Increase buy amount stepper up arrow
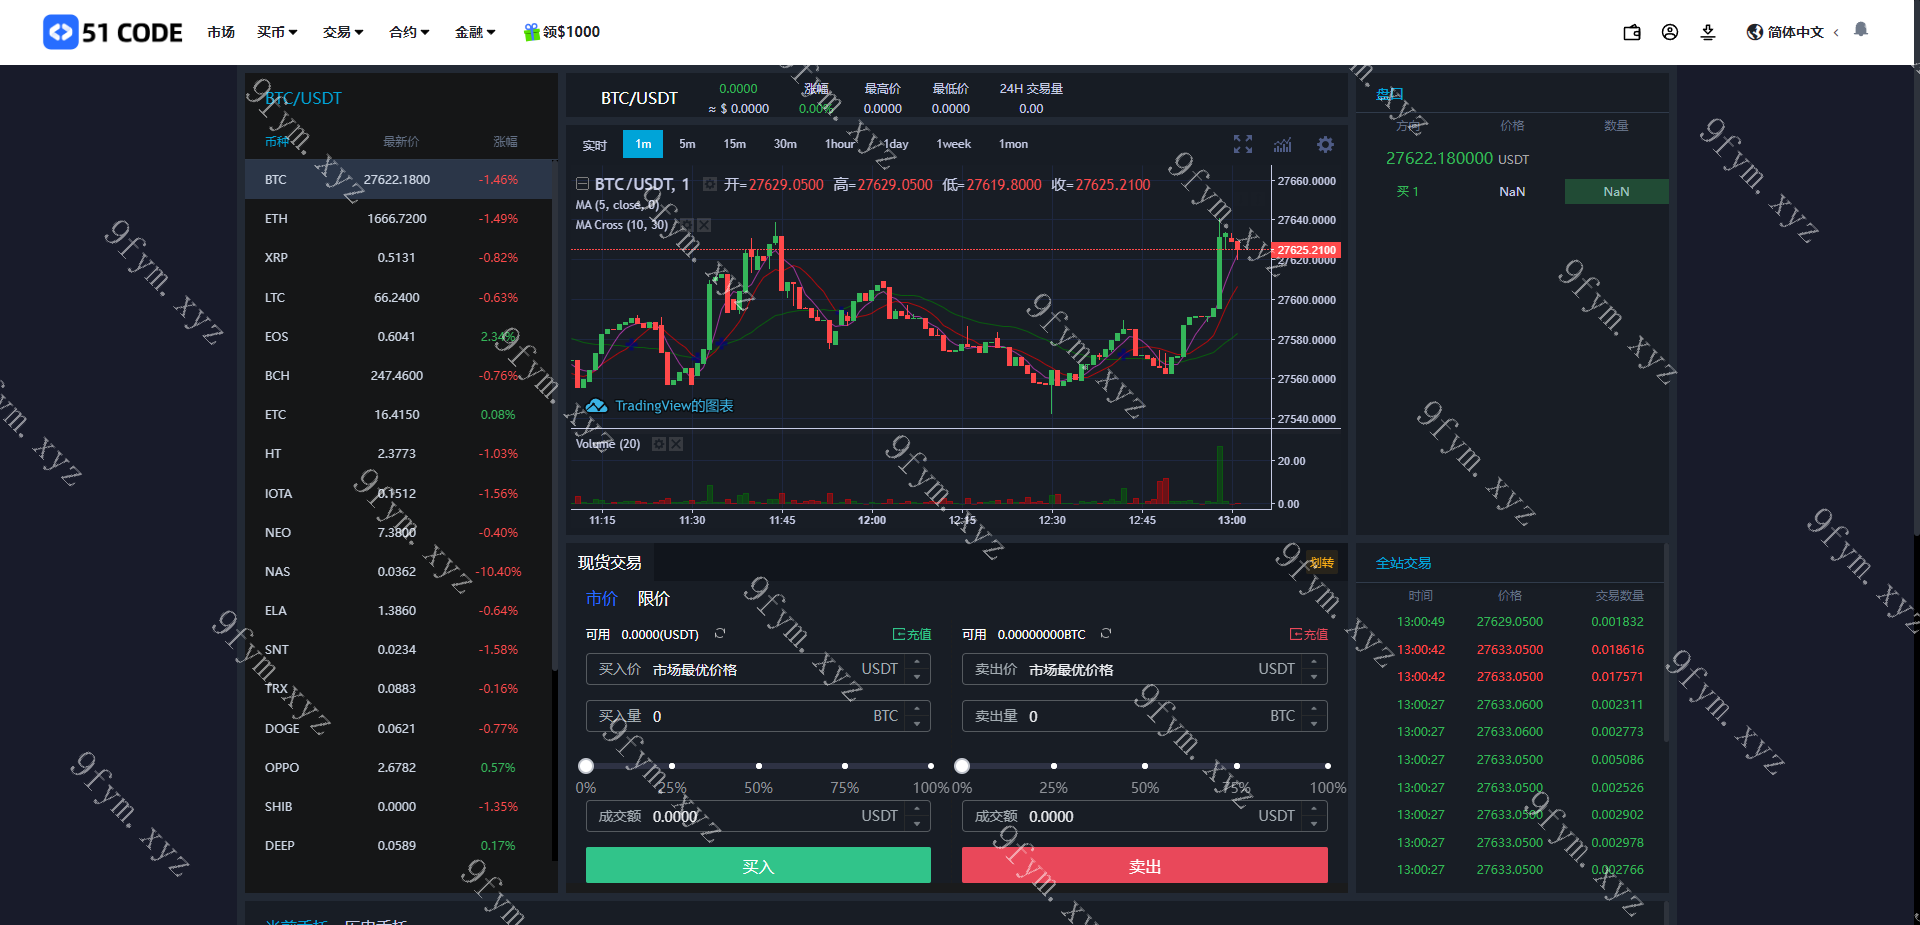Viewport: 1920px width, 925px height. coord(917,709)
